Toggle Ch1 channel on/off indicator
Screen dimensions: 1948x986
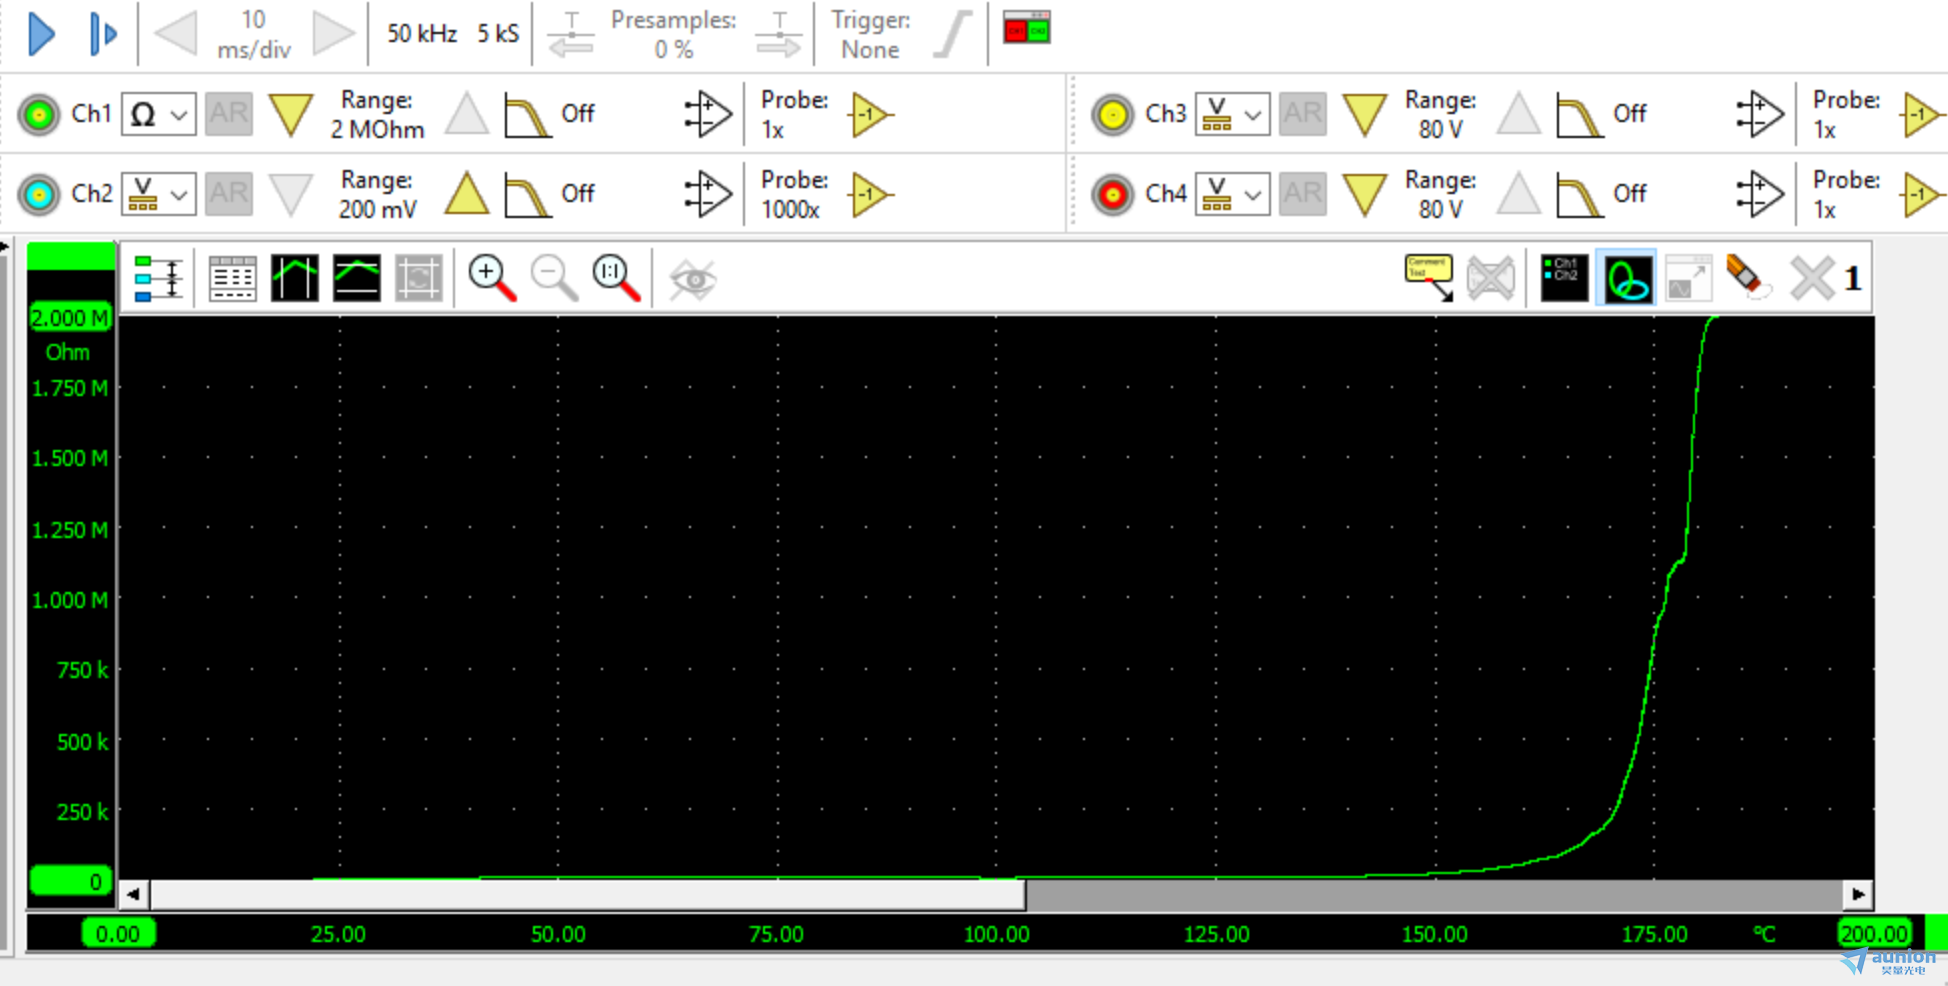tap(39, 114)
